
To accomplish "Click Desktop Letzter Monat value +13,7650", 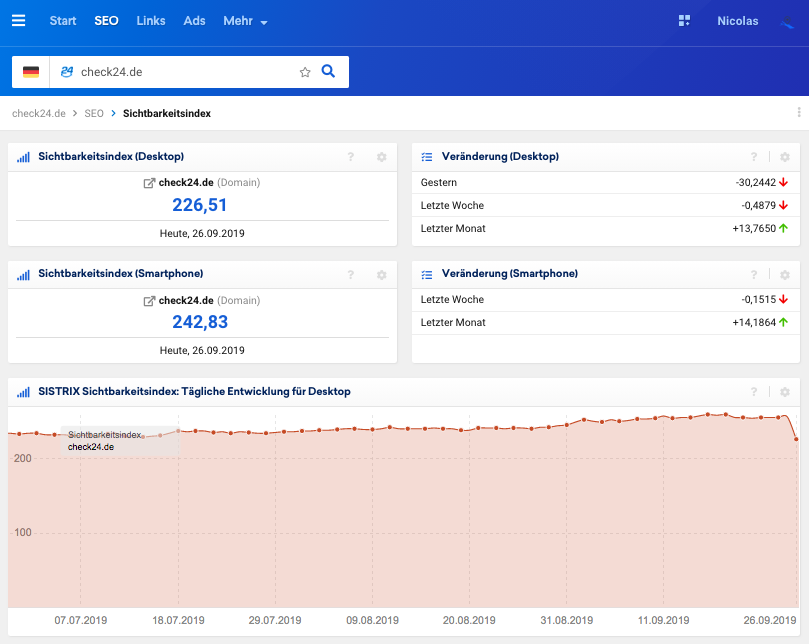I will [x=754, y=228].
